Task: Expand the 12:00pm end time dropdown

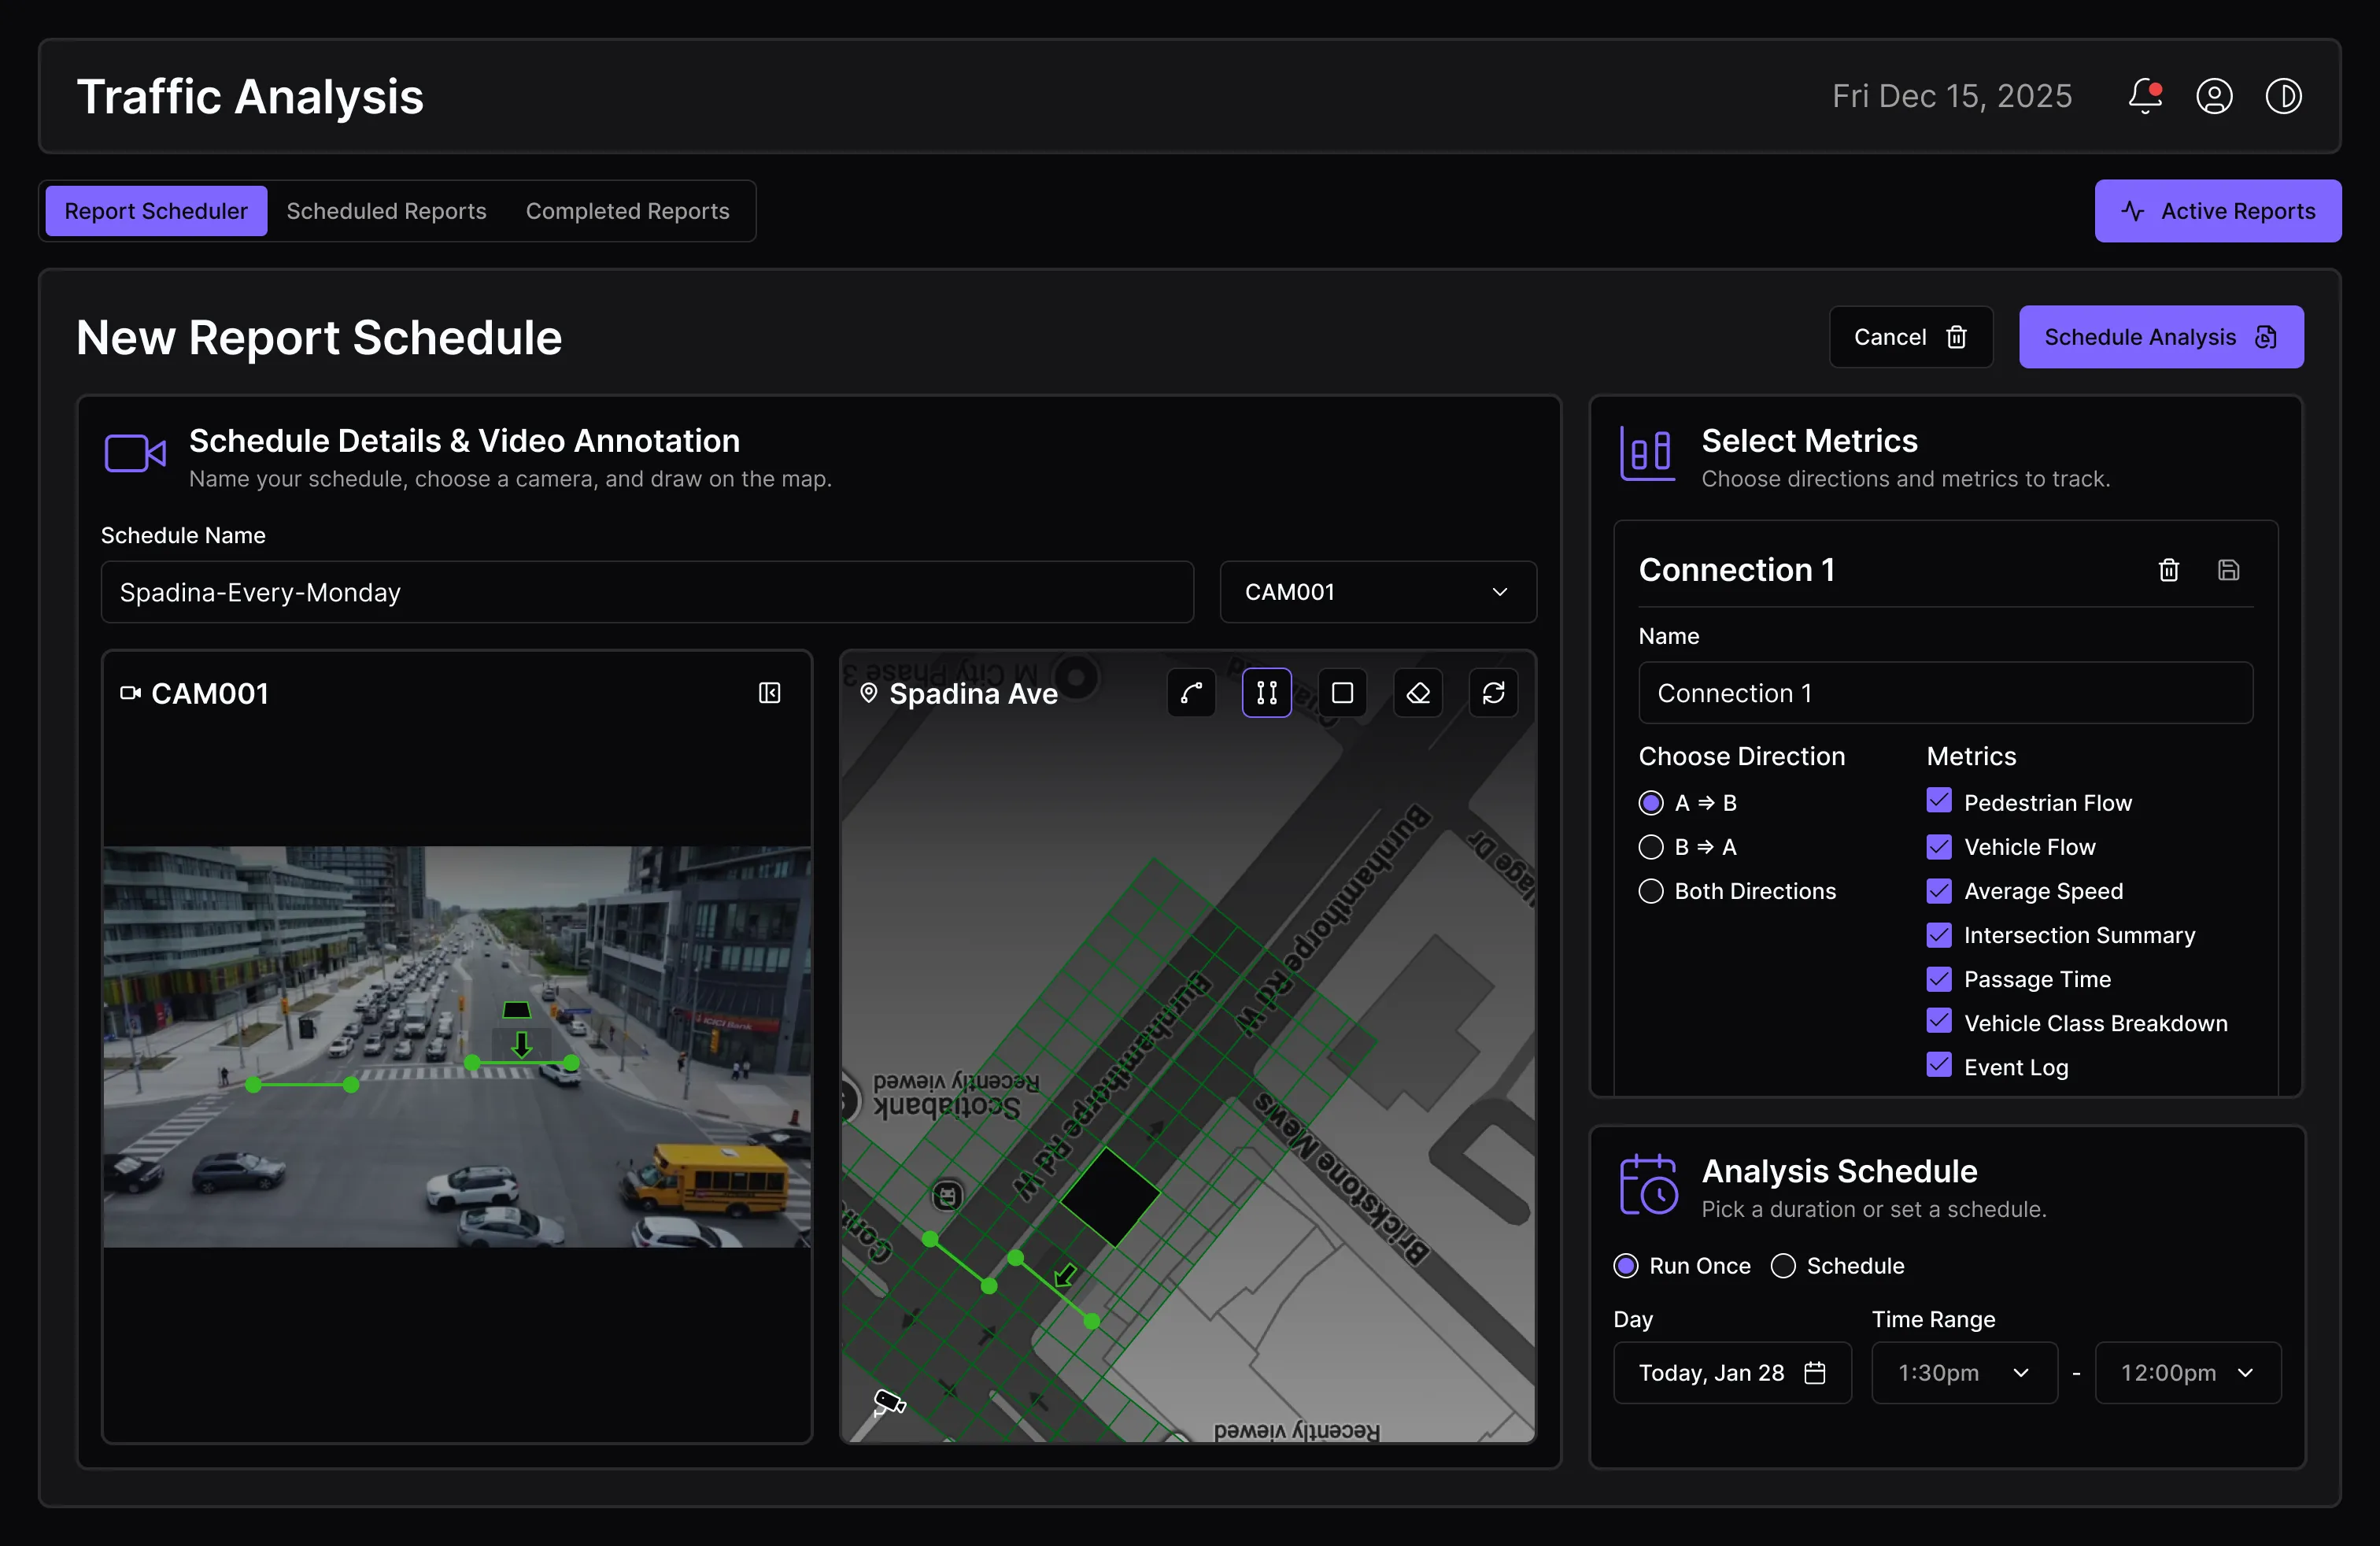Action: coord(2187,1373)
